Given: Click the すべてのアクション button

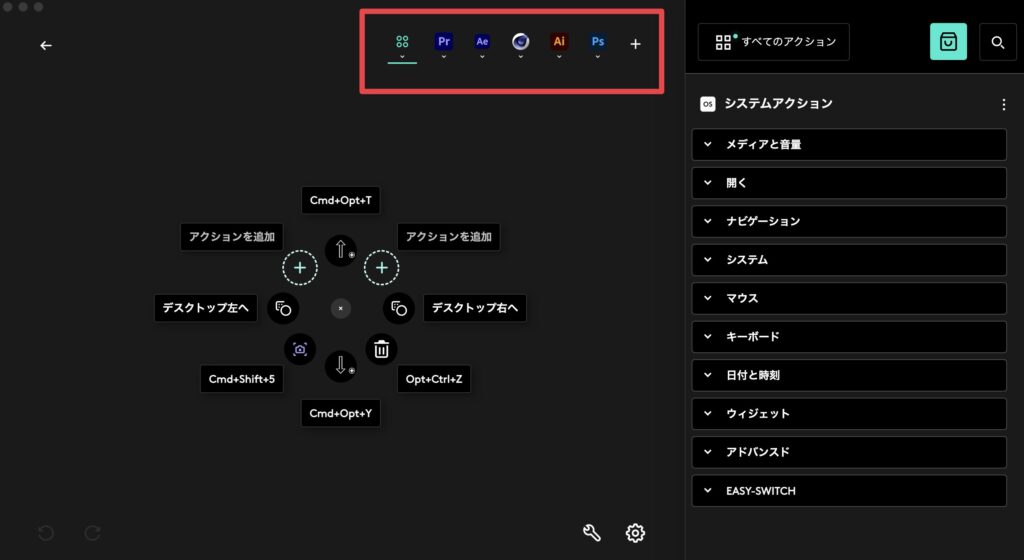Looking at the screenshot, I should click(774, 42).
